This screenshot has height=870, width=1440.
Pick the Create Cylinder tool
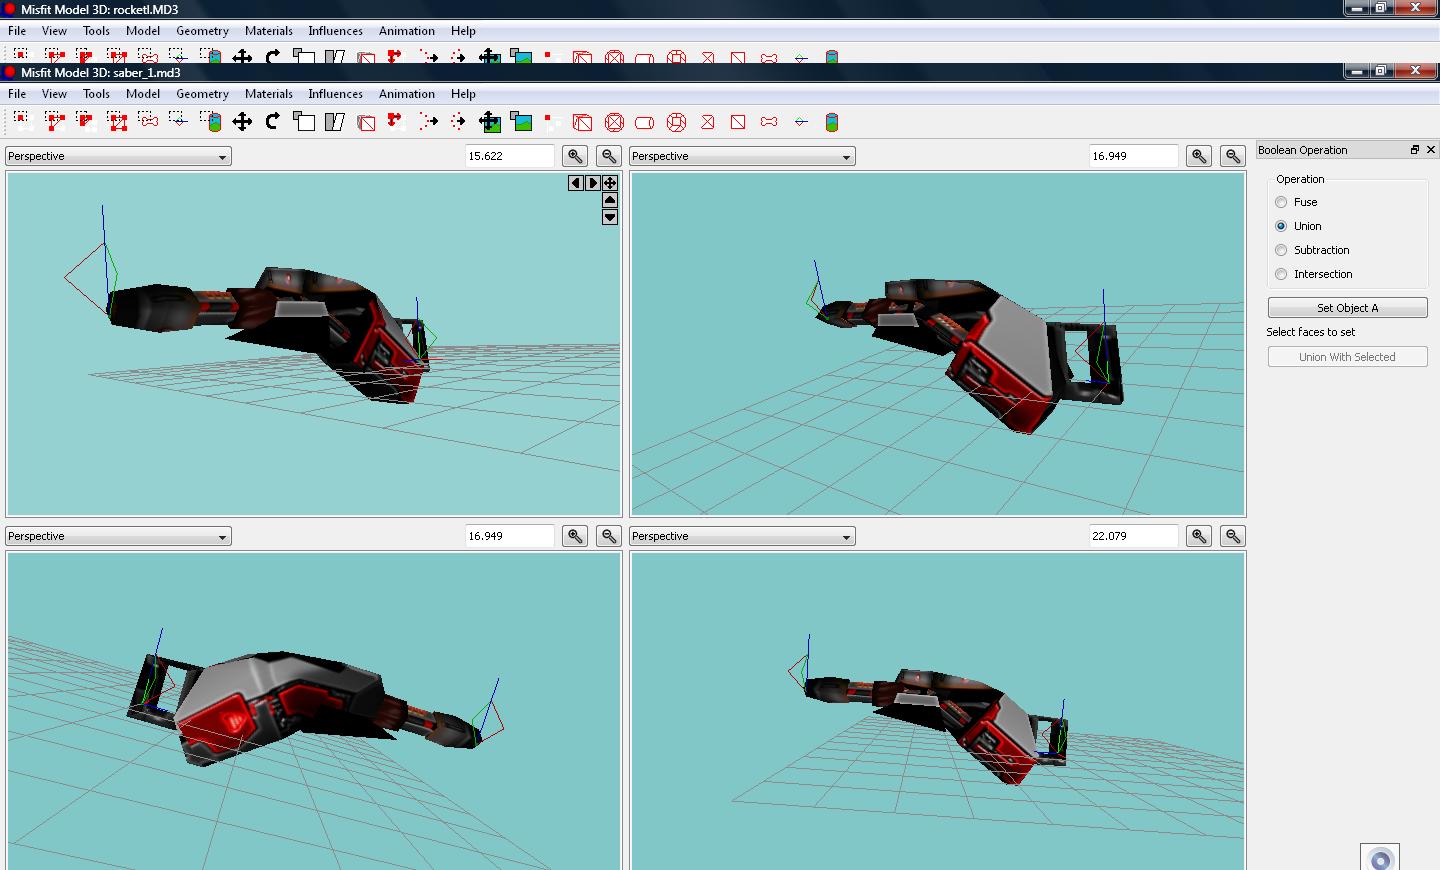point(645,122)
